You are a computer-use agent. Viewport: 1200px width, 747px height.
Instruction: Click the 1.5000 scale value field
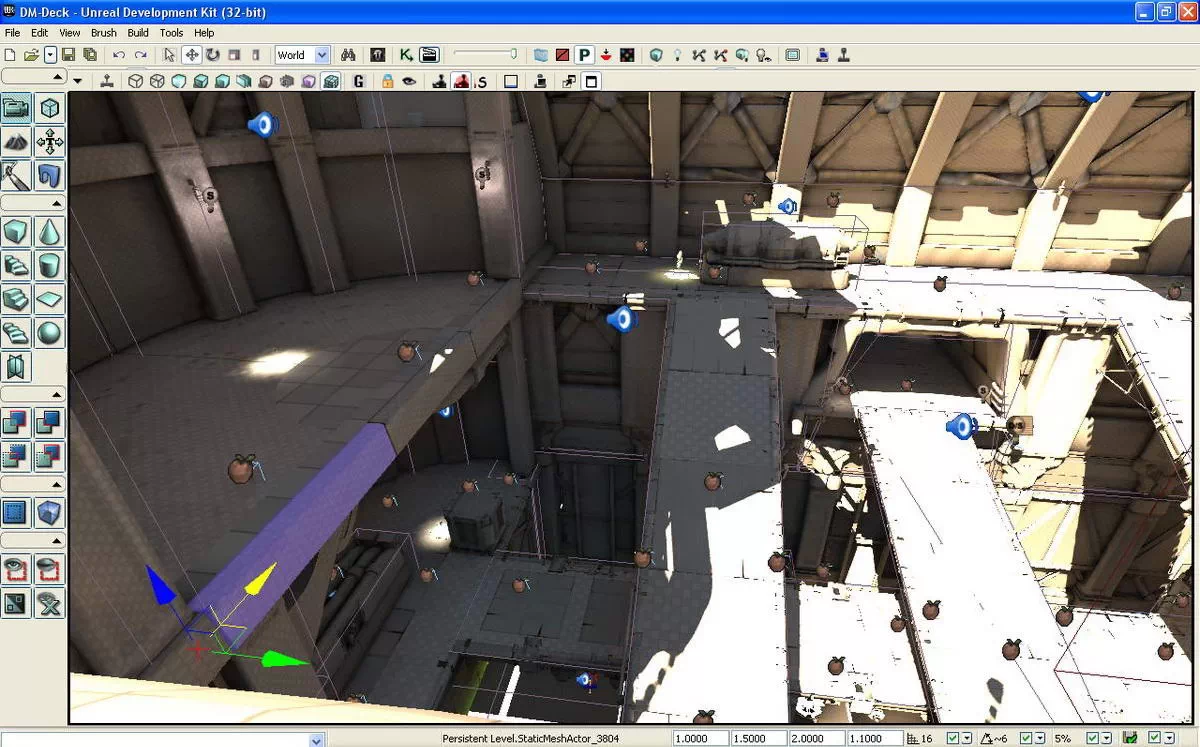pos(758,738)
